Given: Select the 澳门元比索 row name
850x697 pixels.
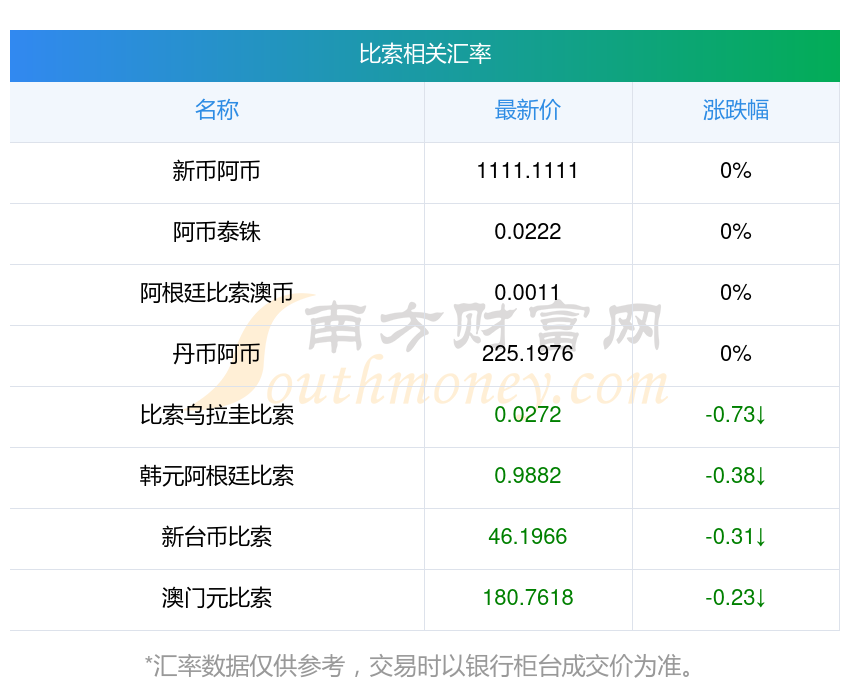Looking at the screenshot, I should pyautogui.click(x=217, y=598).
